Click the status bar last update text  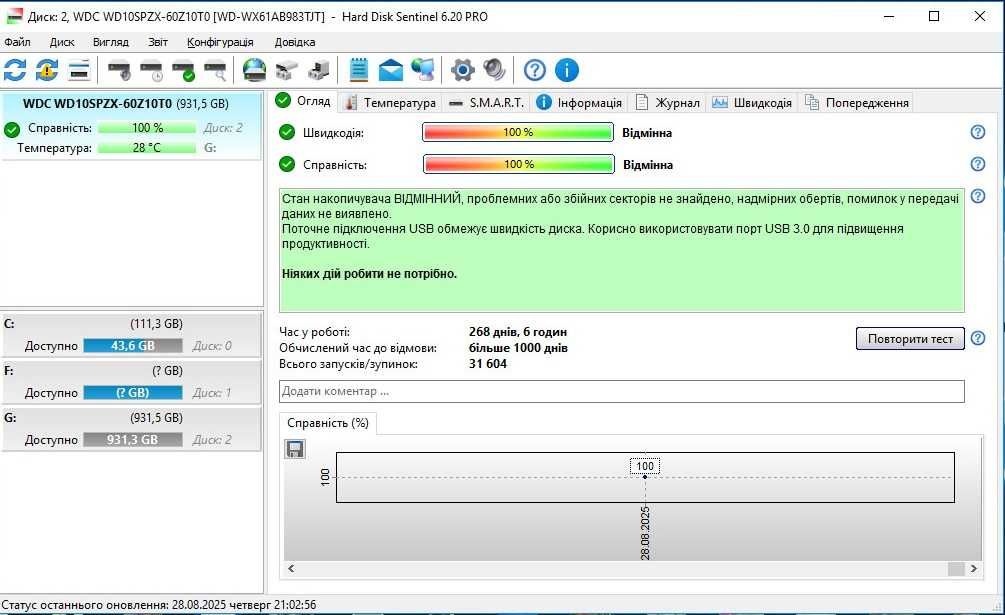[x=159, y=605]
